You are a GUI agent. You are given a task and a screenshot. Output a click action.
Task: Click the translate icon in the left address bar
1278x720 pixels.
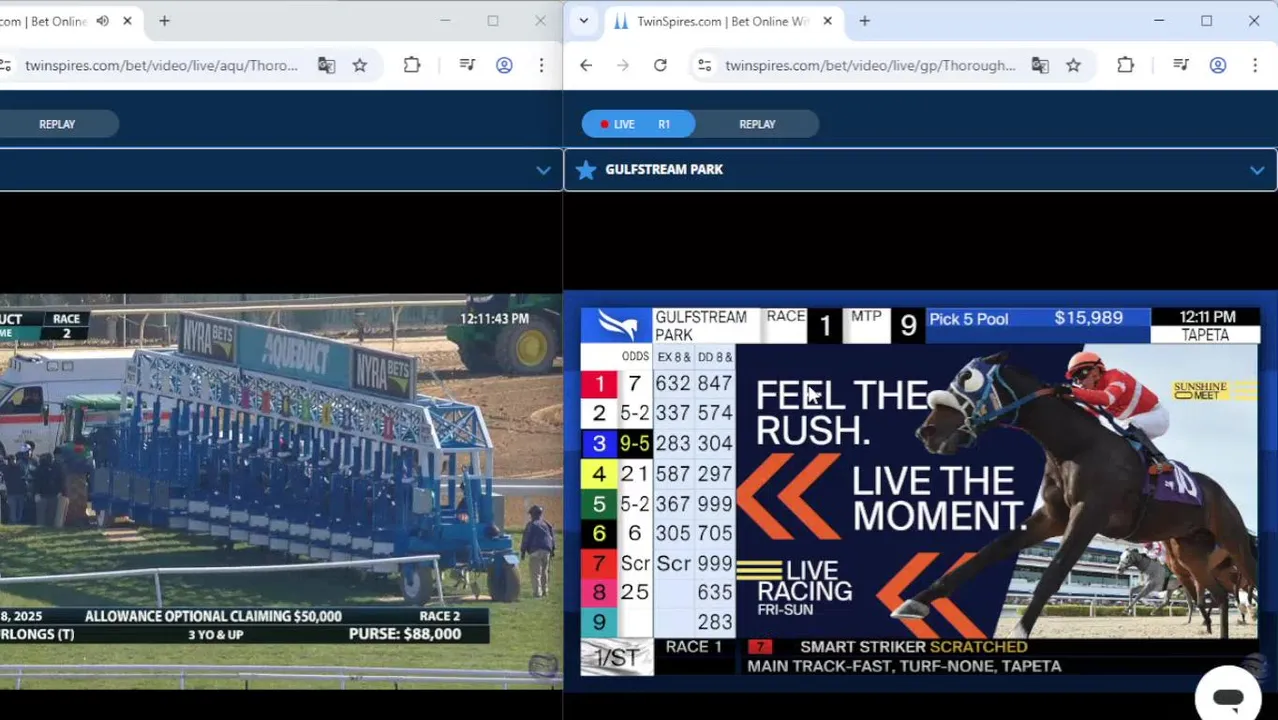(x=326, y=65)
